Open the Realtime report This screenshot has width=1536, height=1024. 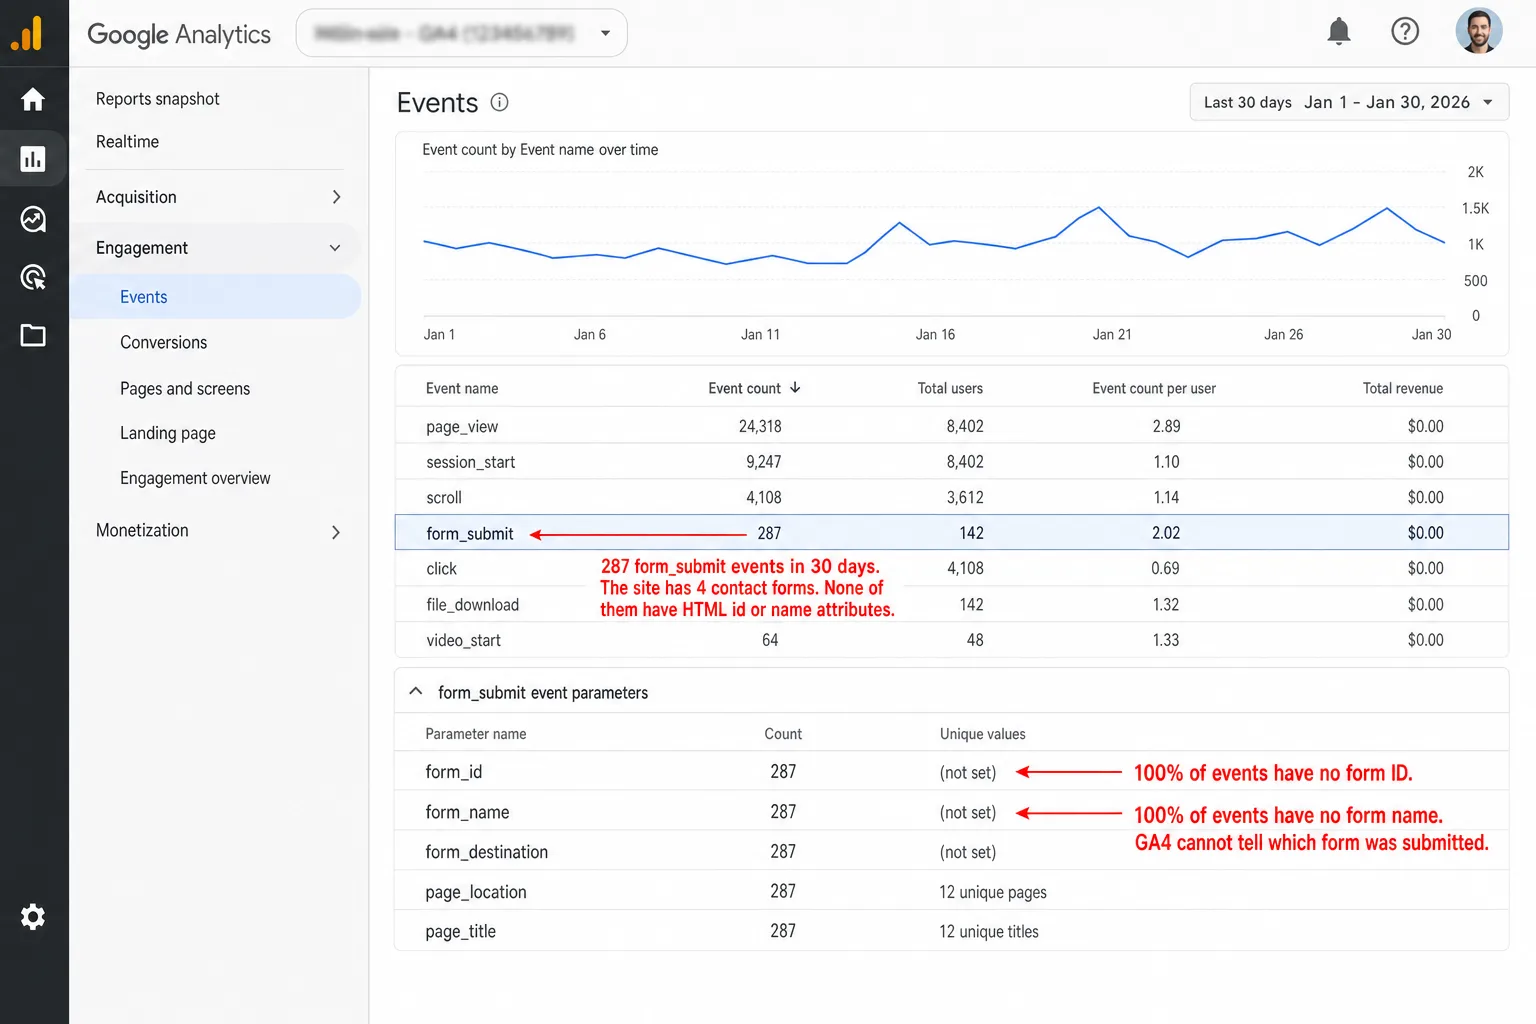pyautogui.click(x=127, y=142)
